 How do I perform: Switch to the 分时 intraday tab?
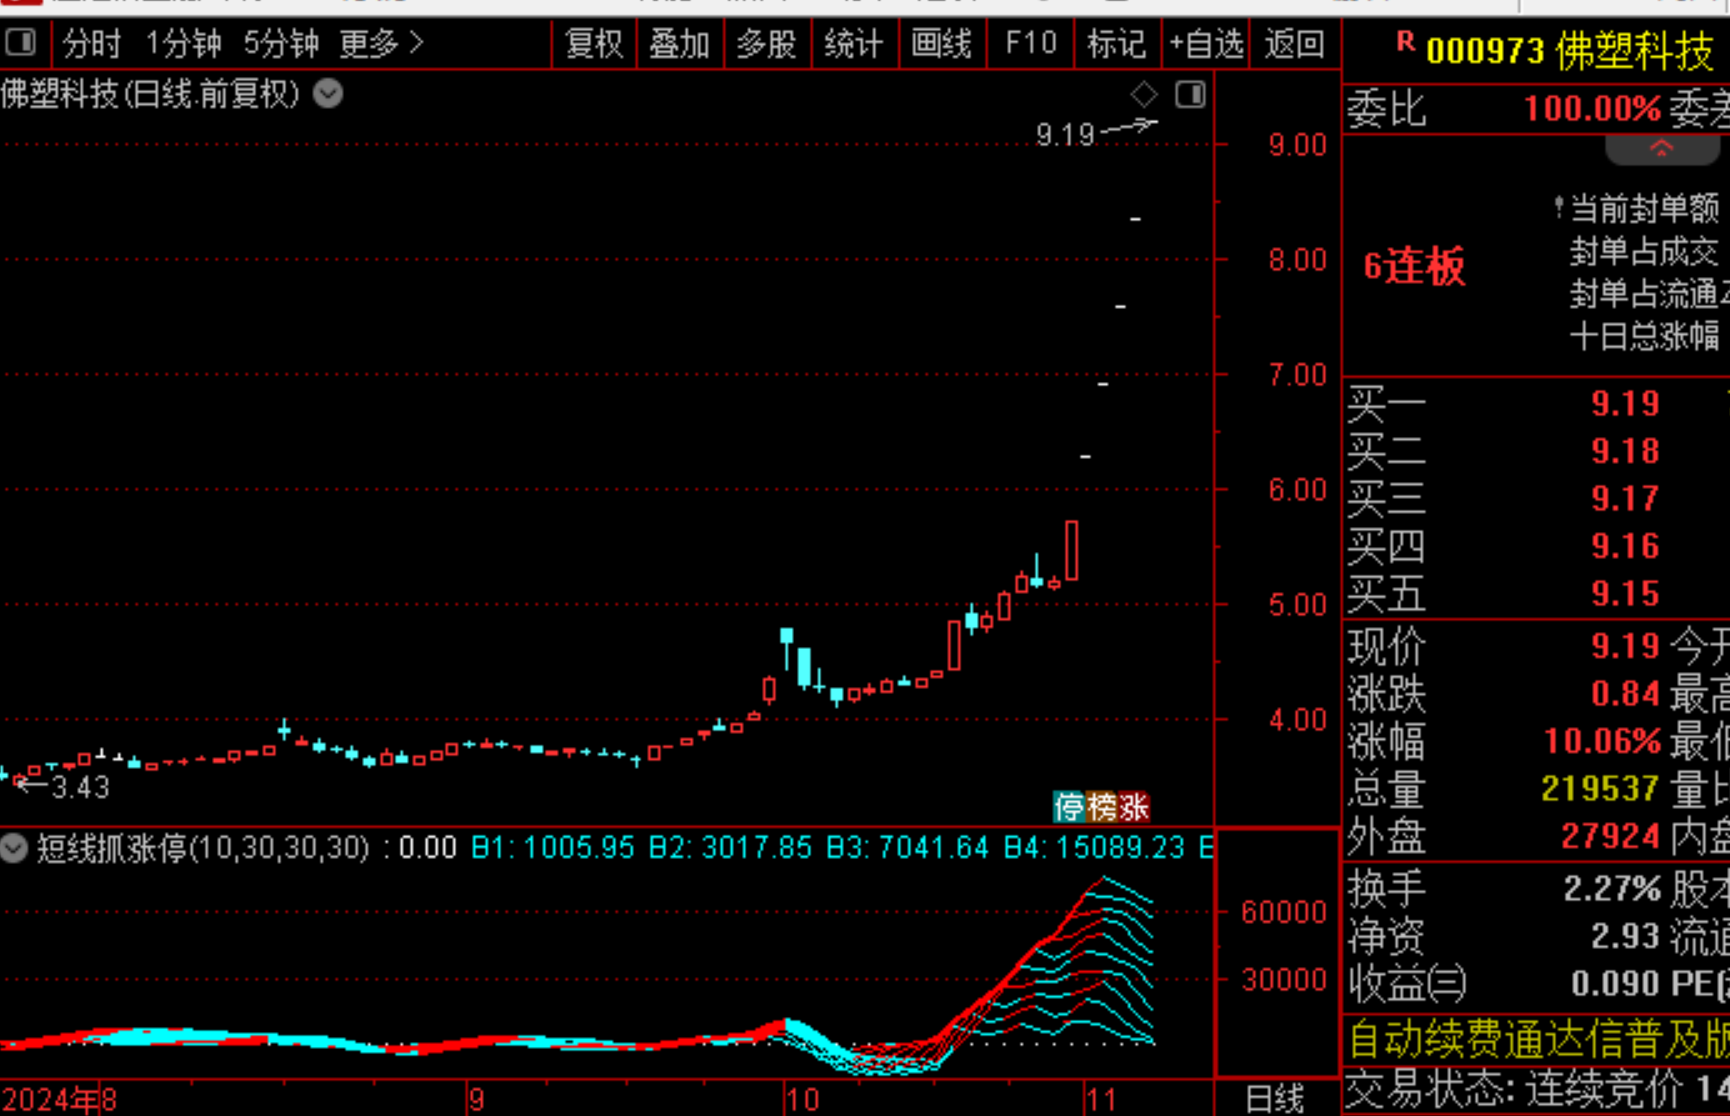91,44
